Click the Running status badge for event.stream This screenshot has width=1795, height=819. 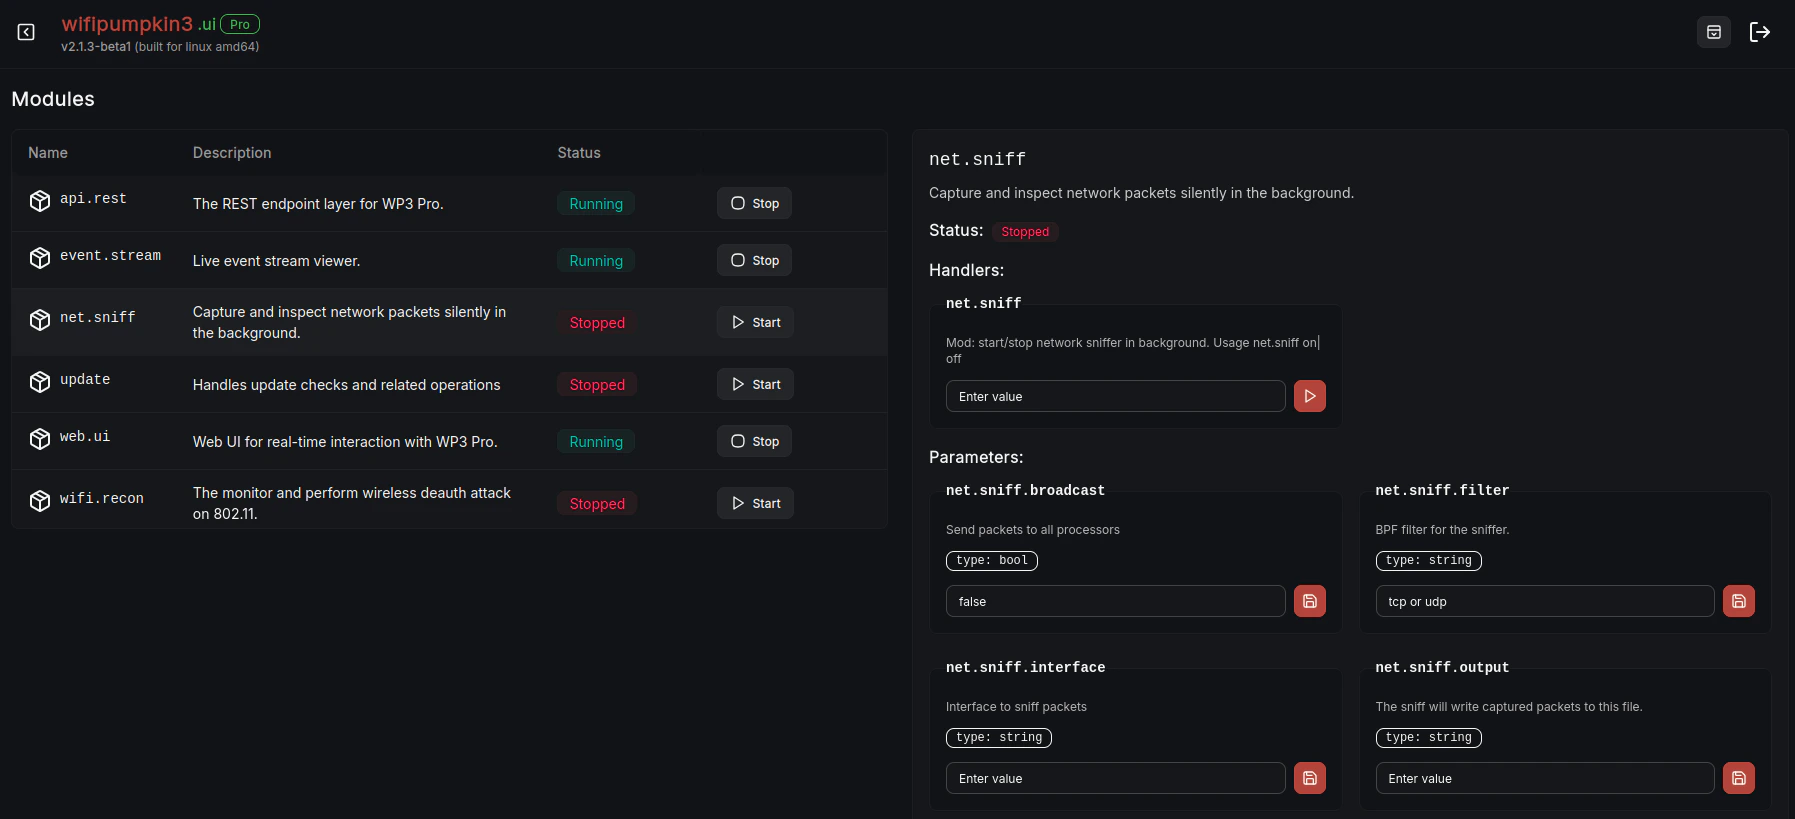pos(596,260)
